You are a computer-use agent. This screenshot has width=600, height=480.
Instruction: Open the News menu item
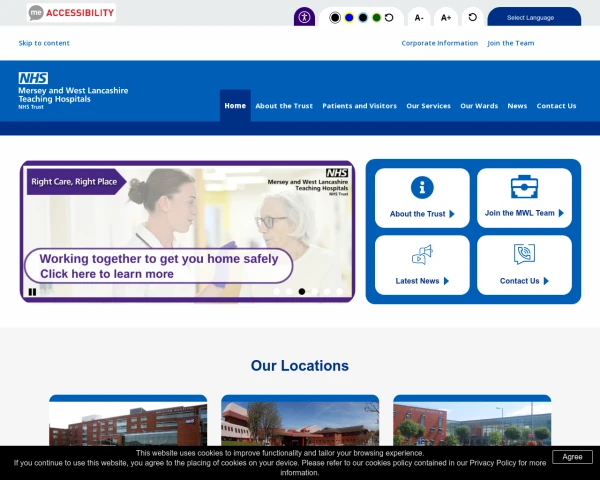[x=517, y=106]
